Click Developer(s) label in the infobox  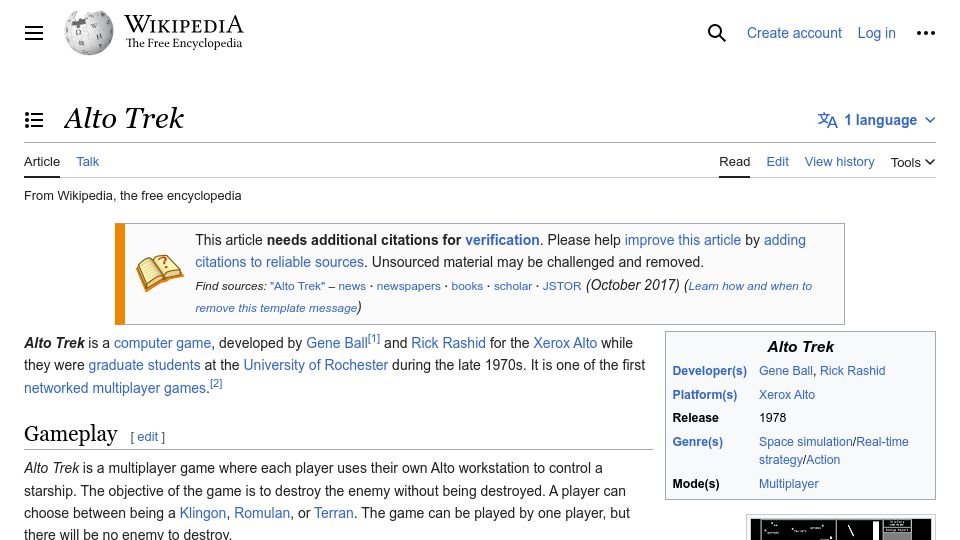[x=710, y=370]
